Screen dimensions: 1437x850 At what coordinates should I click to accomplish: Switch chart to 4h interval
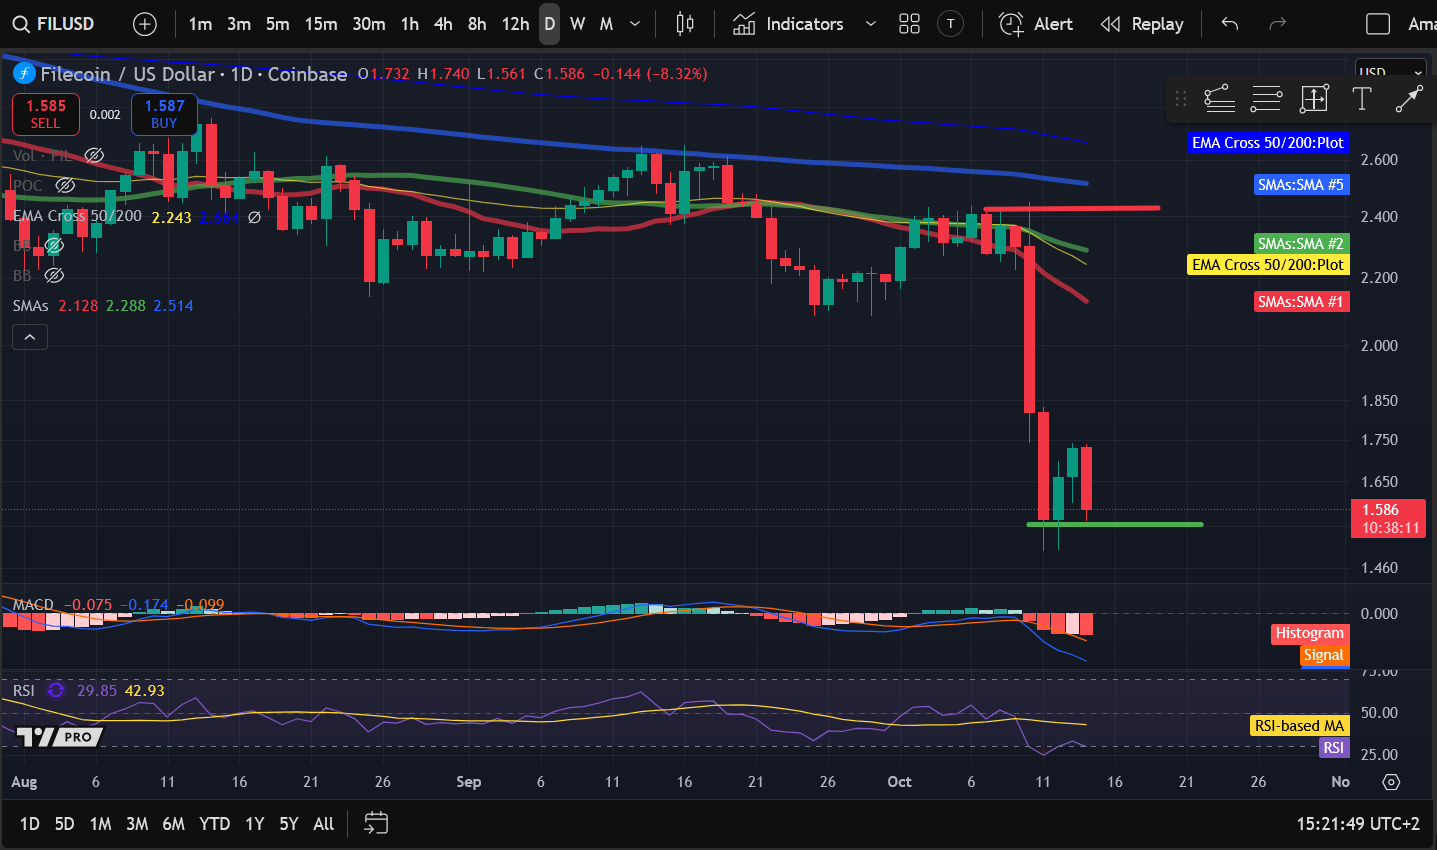coord(443,24)
